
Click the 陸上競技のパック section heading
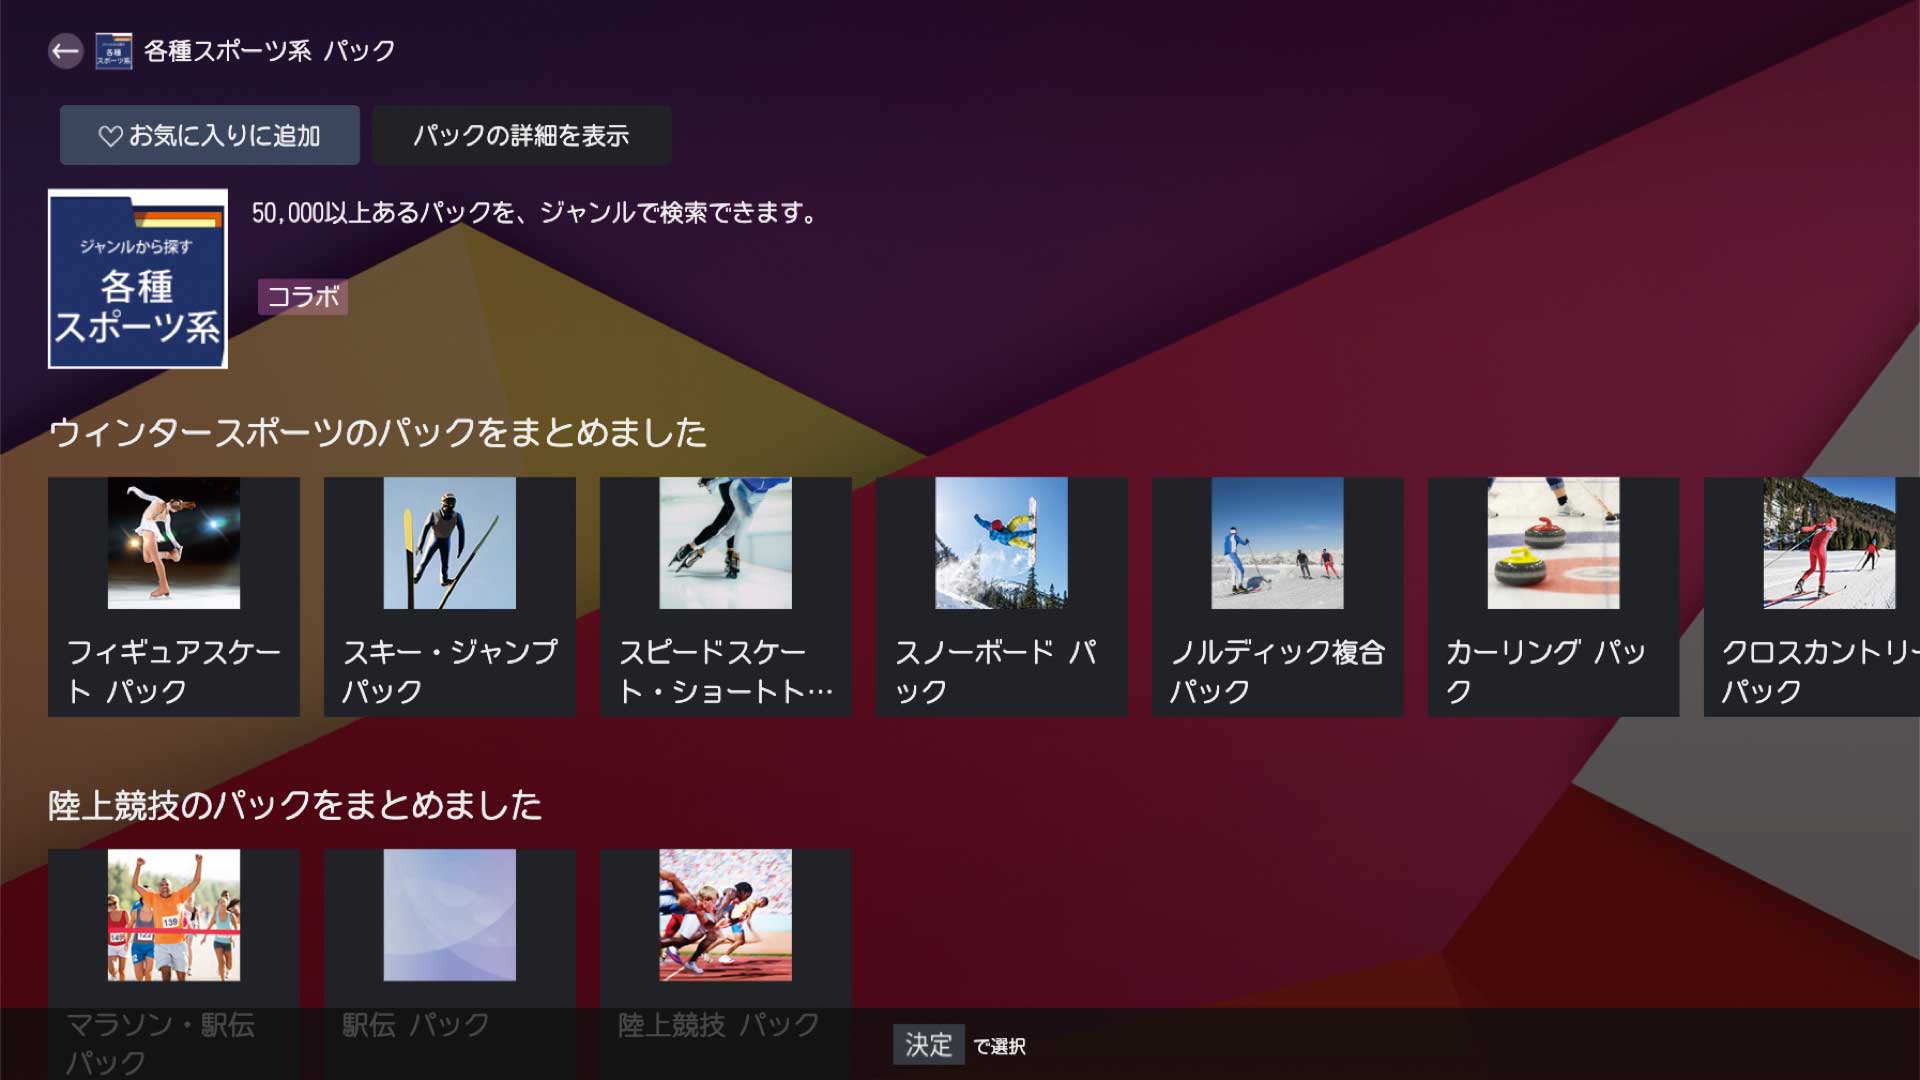click(x=295, y=805)
